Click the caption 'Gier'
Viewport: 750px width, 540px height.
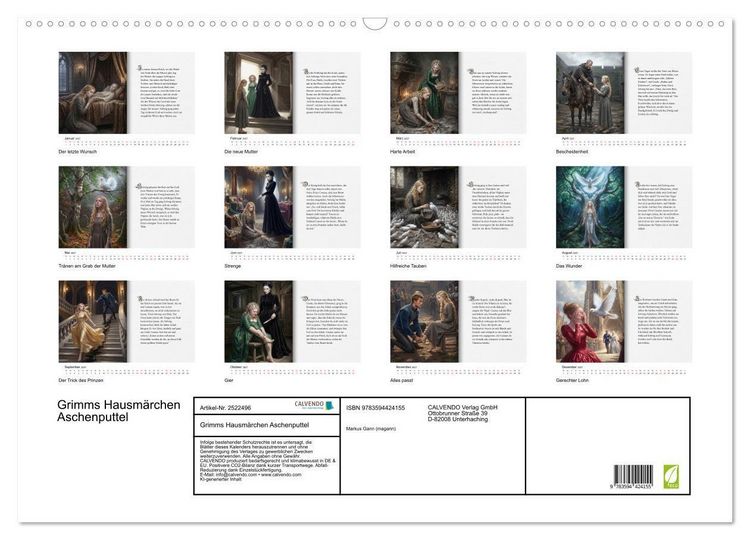tap(229, 380)
